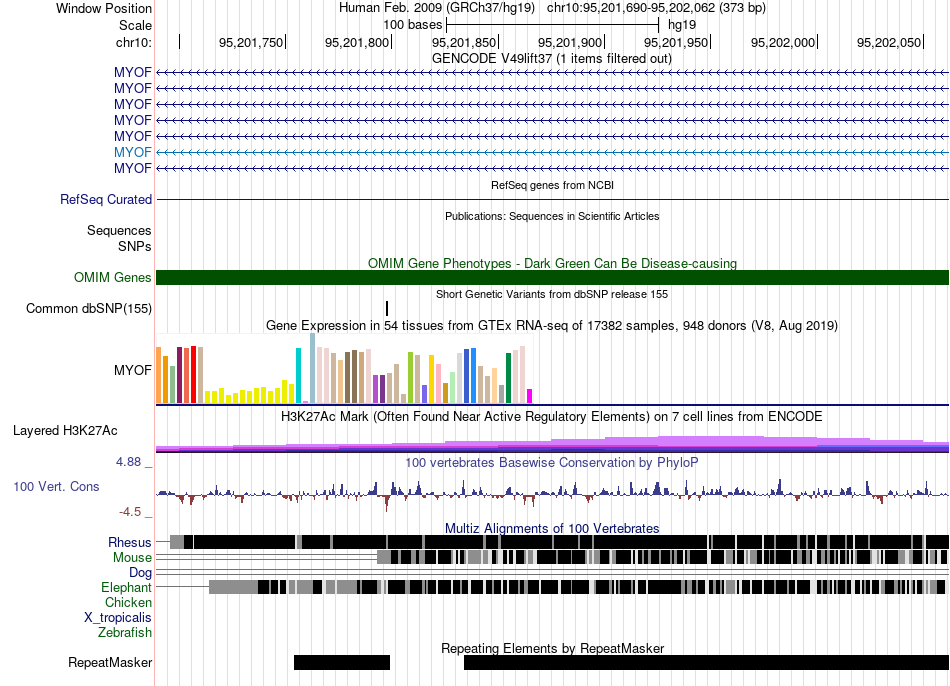The image size is (950, 686).
Task: Select the Layered H3K27Ac track label
Action: 65,431
